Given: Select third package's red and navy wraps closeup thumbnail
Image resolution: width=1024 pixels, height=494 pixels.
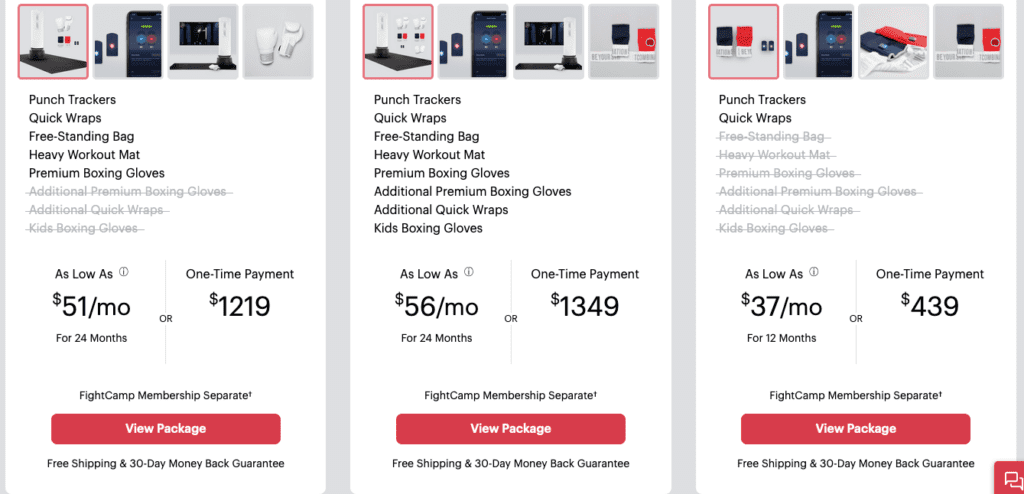Looking at the screenshot, I should coord(893,42).
